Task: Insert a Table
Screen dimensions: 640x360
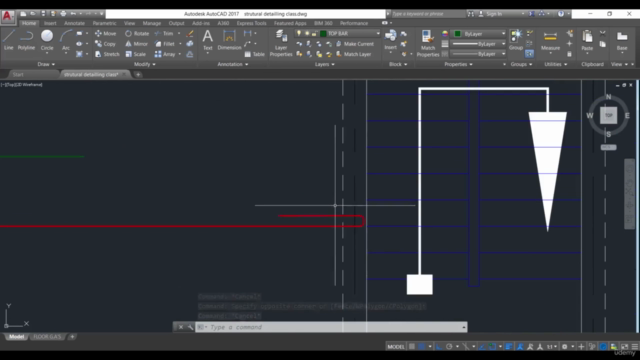Action: [x=254, y=54]
